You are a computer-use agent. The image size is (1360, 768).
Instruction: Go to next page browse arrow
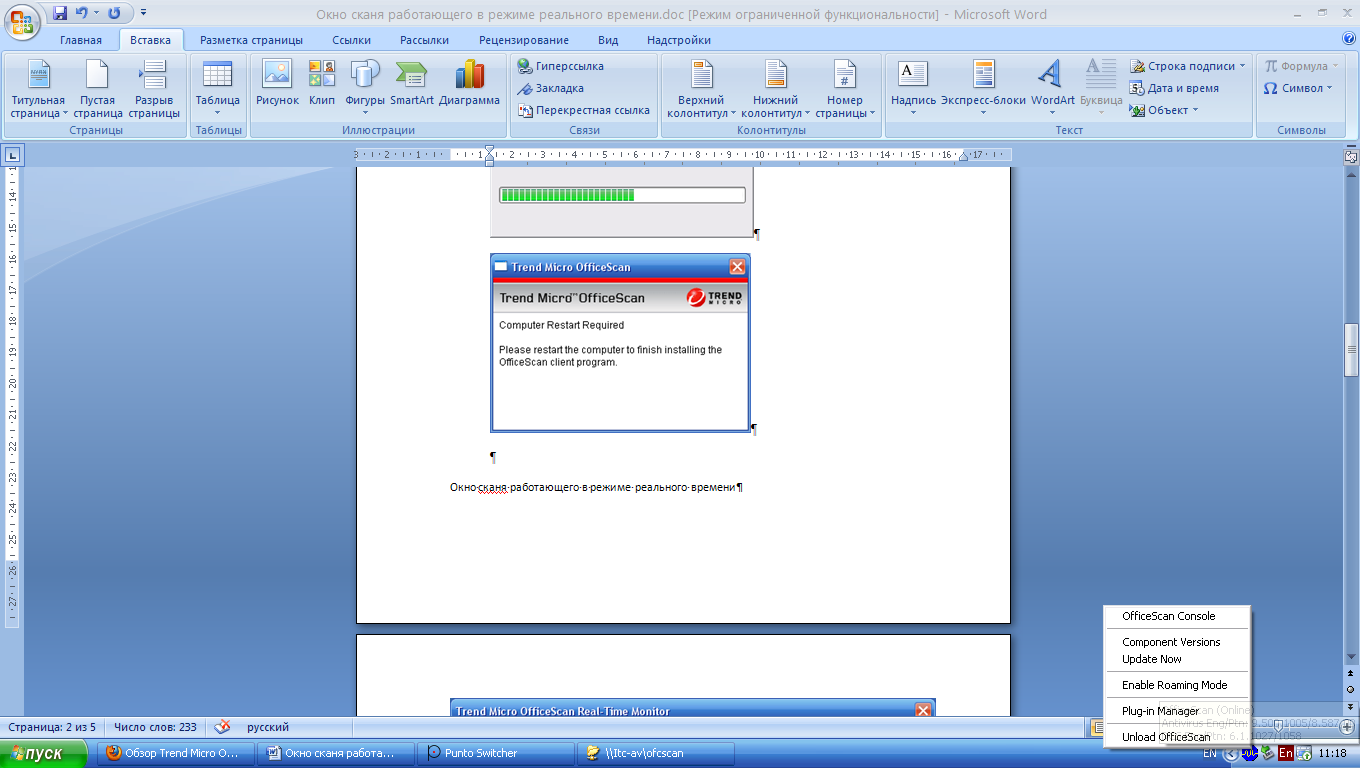point(1351,705)
